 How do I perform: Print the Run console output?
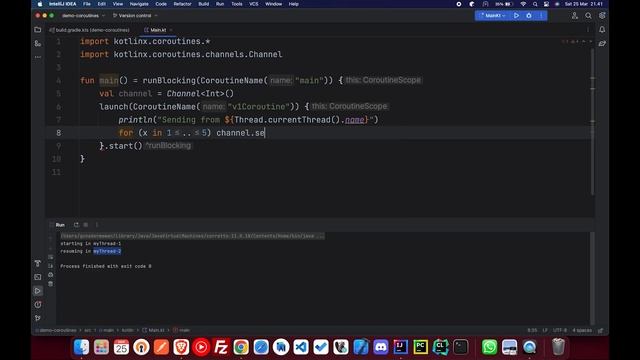click(x=51, y=275)
